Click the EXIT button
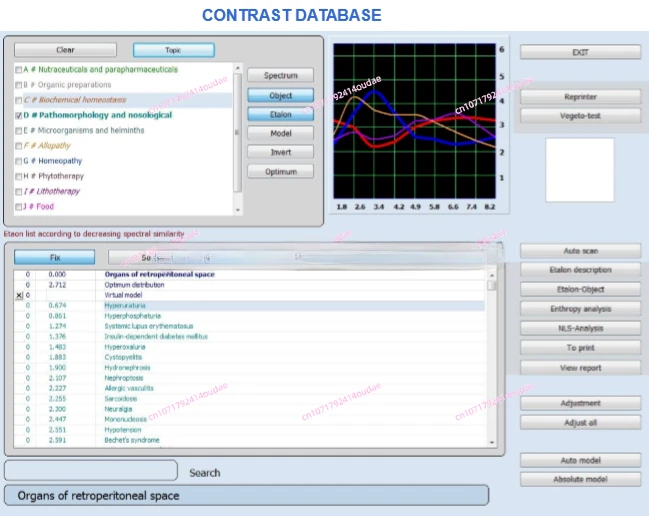The height and width of the screenshot is (516, 649). click(580, 52)
